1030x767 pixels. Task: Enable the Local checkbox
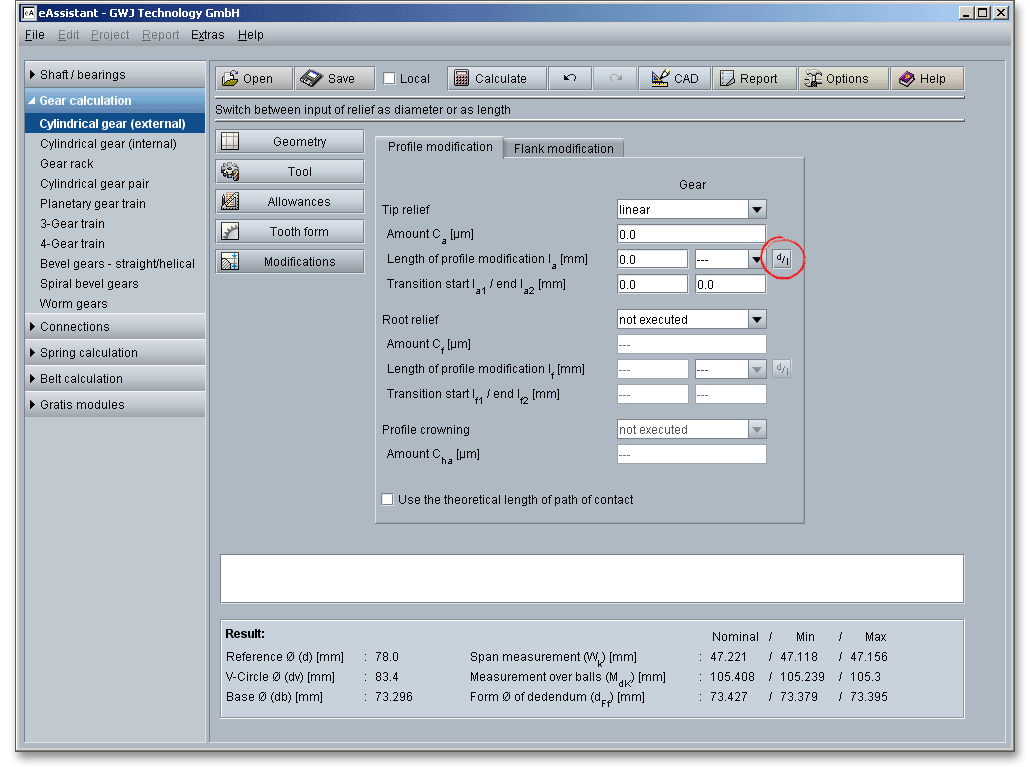coord(390,79)
